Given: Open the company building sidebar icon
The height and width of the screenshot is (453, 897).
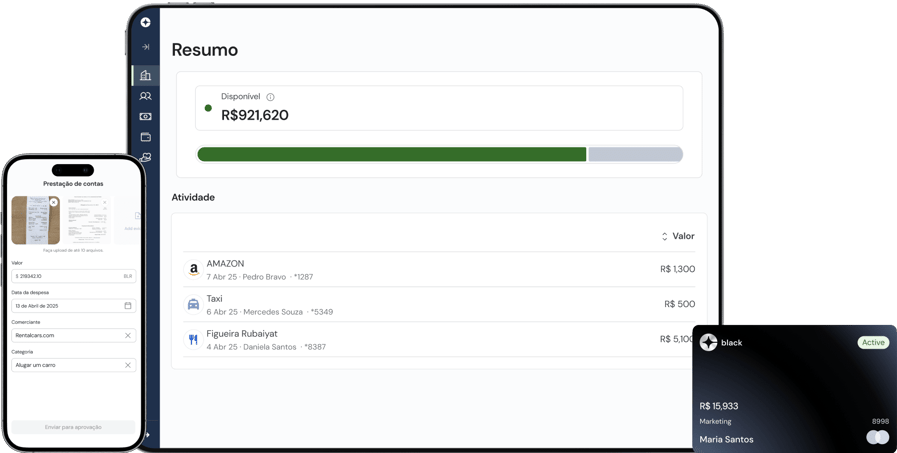Looking at the screenshot, I should [145, 75].
